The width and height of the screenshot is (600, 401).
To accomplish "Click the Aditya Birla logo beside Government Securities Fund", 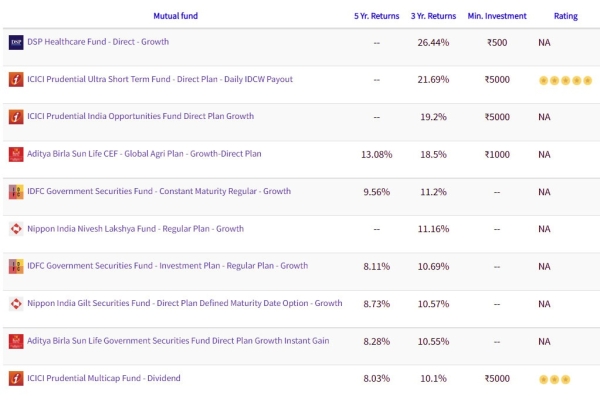I will (15, 341).
